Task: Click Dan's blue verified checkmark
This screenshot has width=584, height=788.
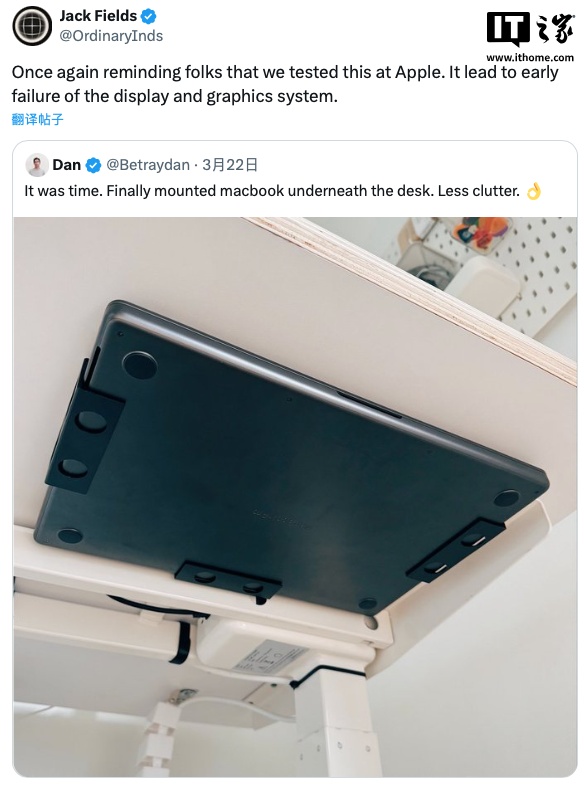Action: click(x=93, y=165)
